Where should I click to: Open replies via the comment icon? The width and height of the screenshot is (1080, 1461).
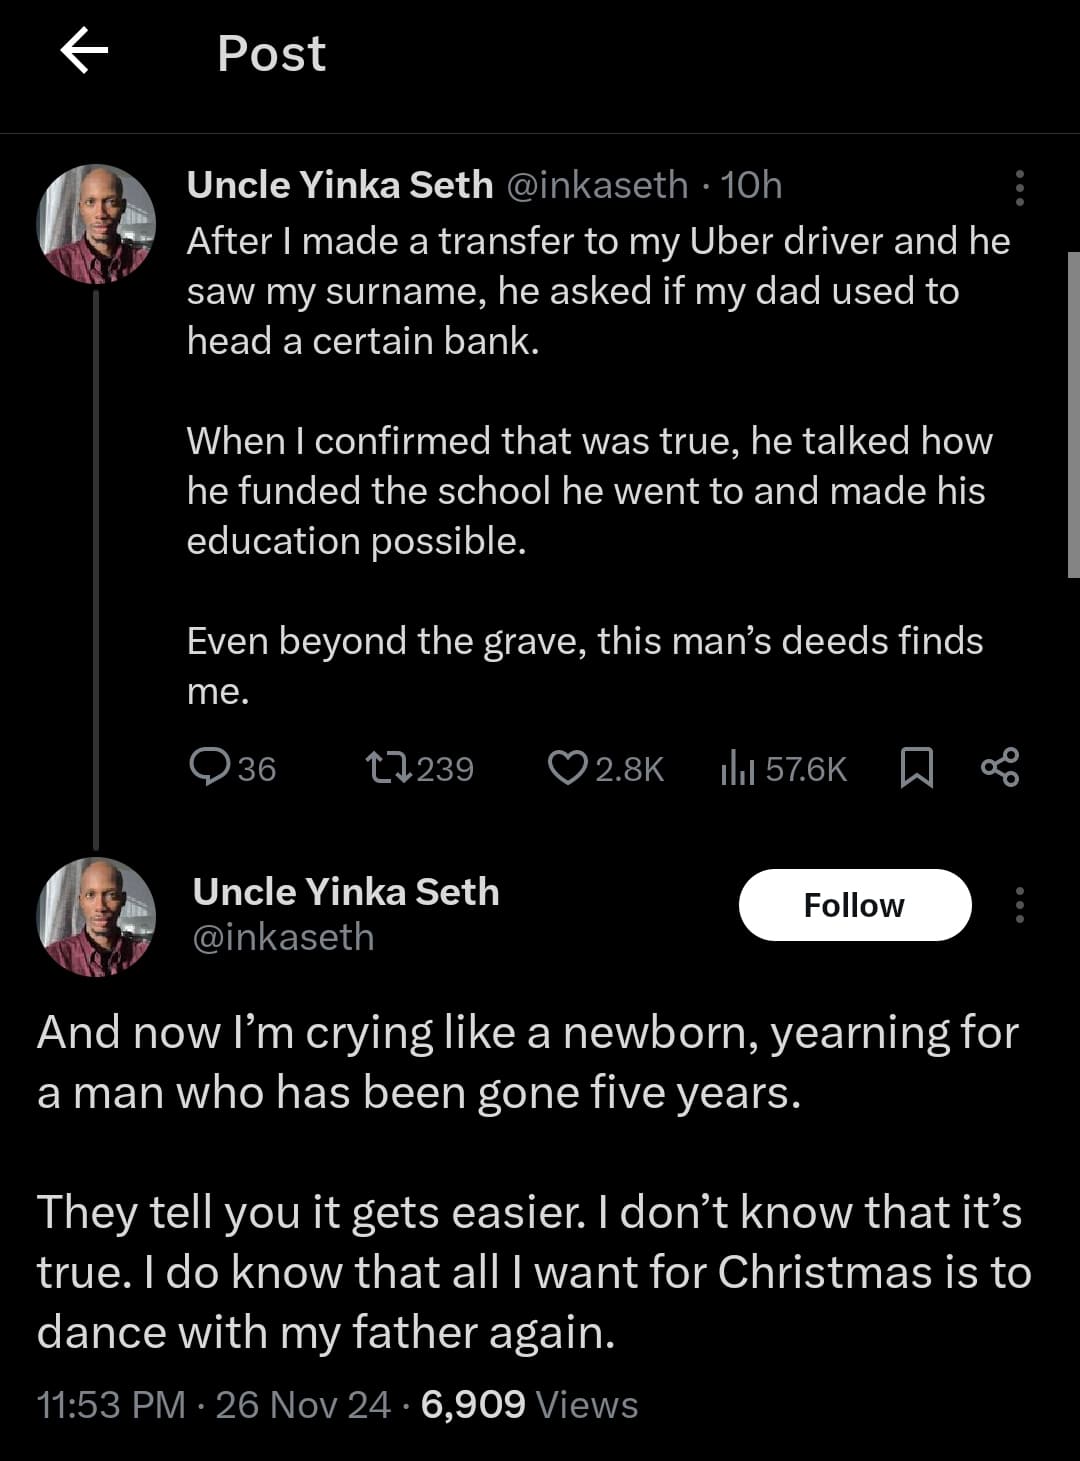point(210,767)
